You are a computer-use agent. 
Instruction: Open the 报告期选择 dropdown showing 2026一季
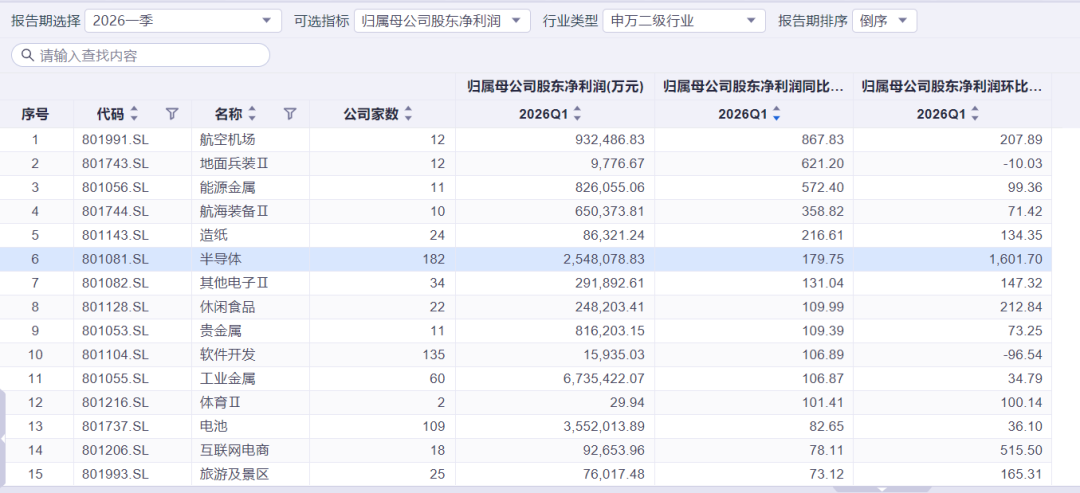coord(183,21)
